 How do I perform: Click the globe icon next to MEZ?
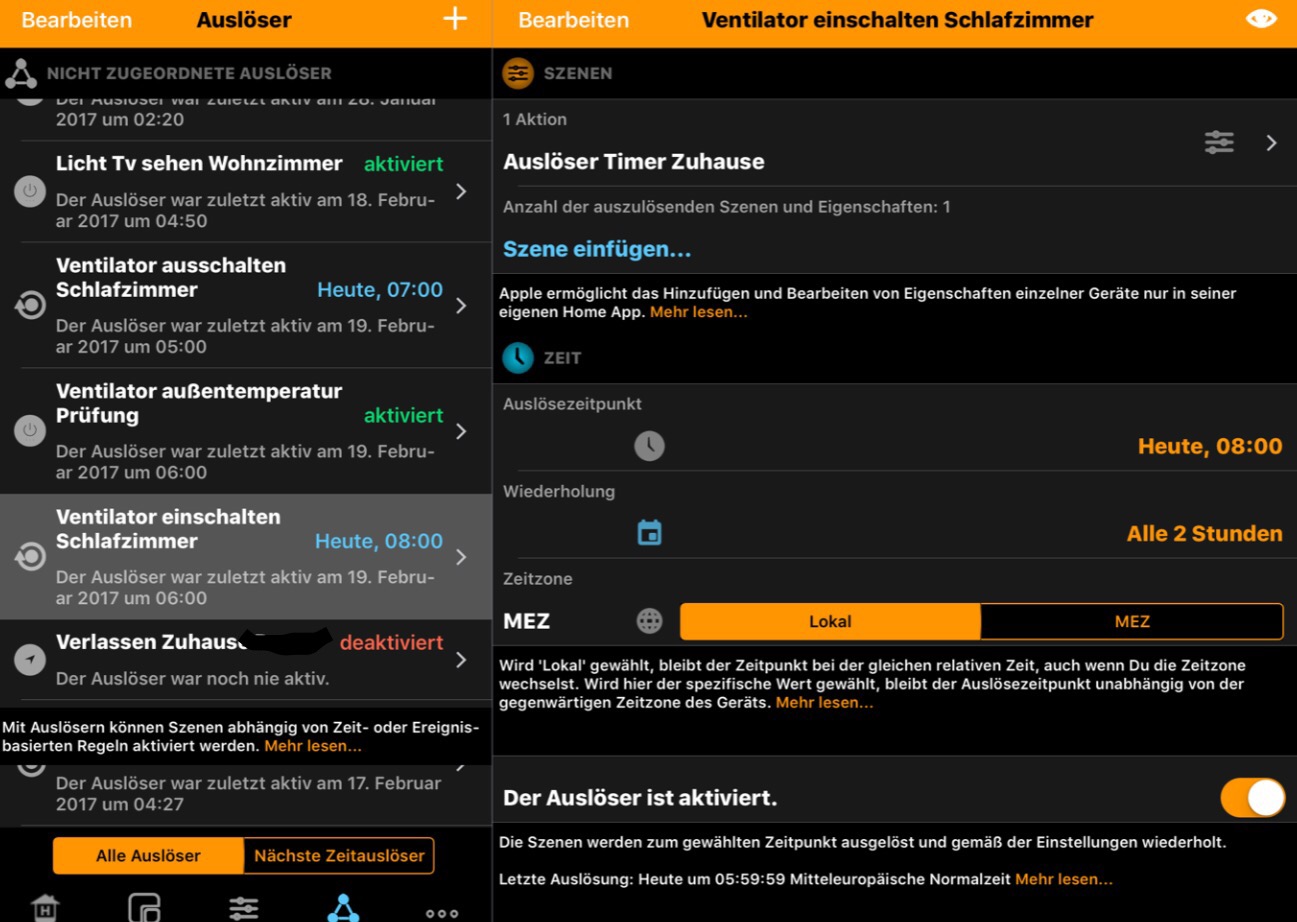point(649,621)
